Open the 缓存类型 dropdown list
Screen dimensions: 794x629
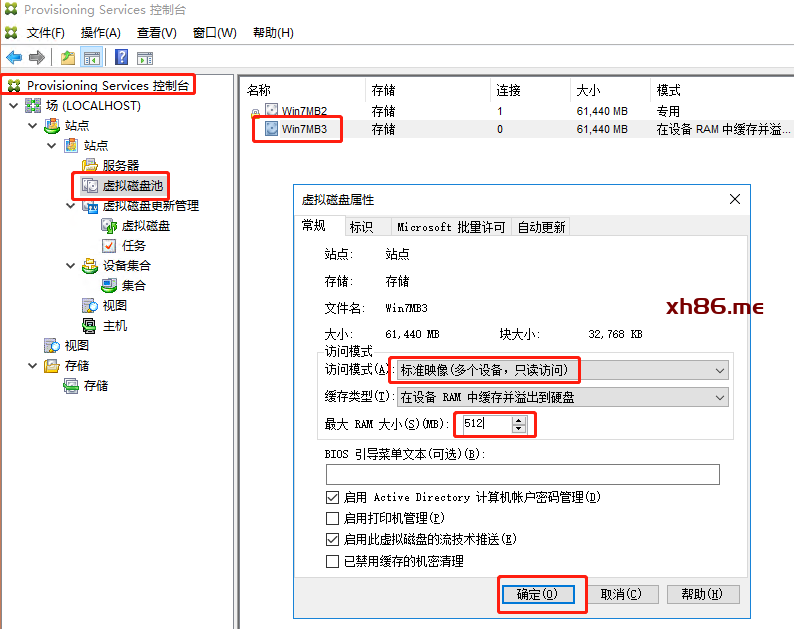[720, 397]
